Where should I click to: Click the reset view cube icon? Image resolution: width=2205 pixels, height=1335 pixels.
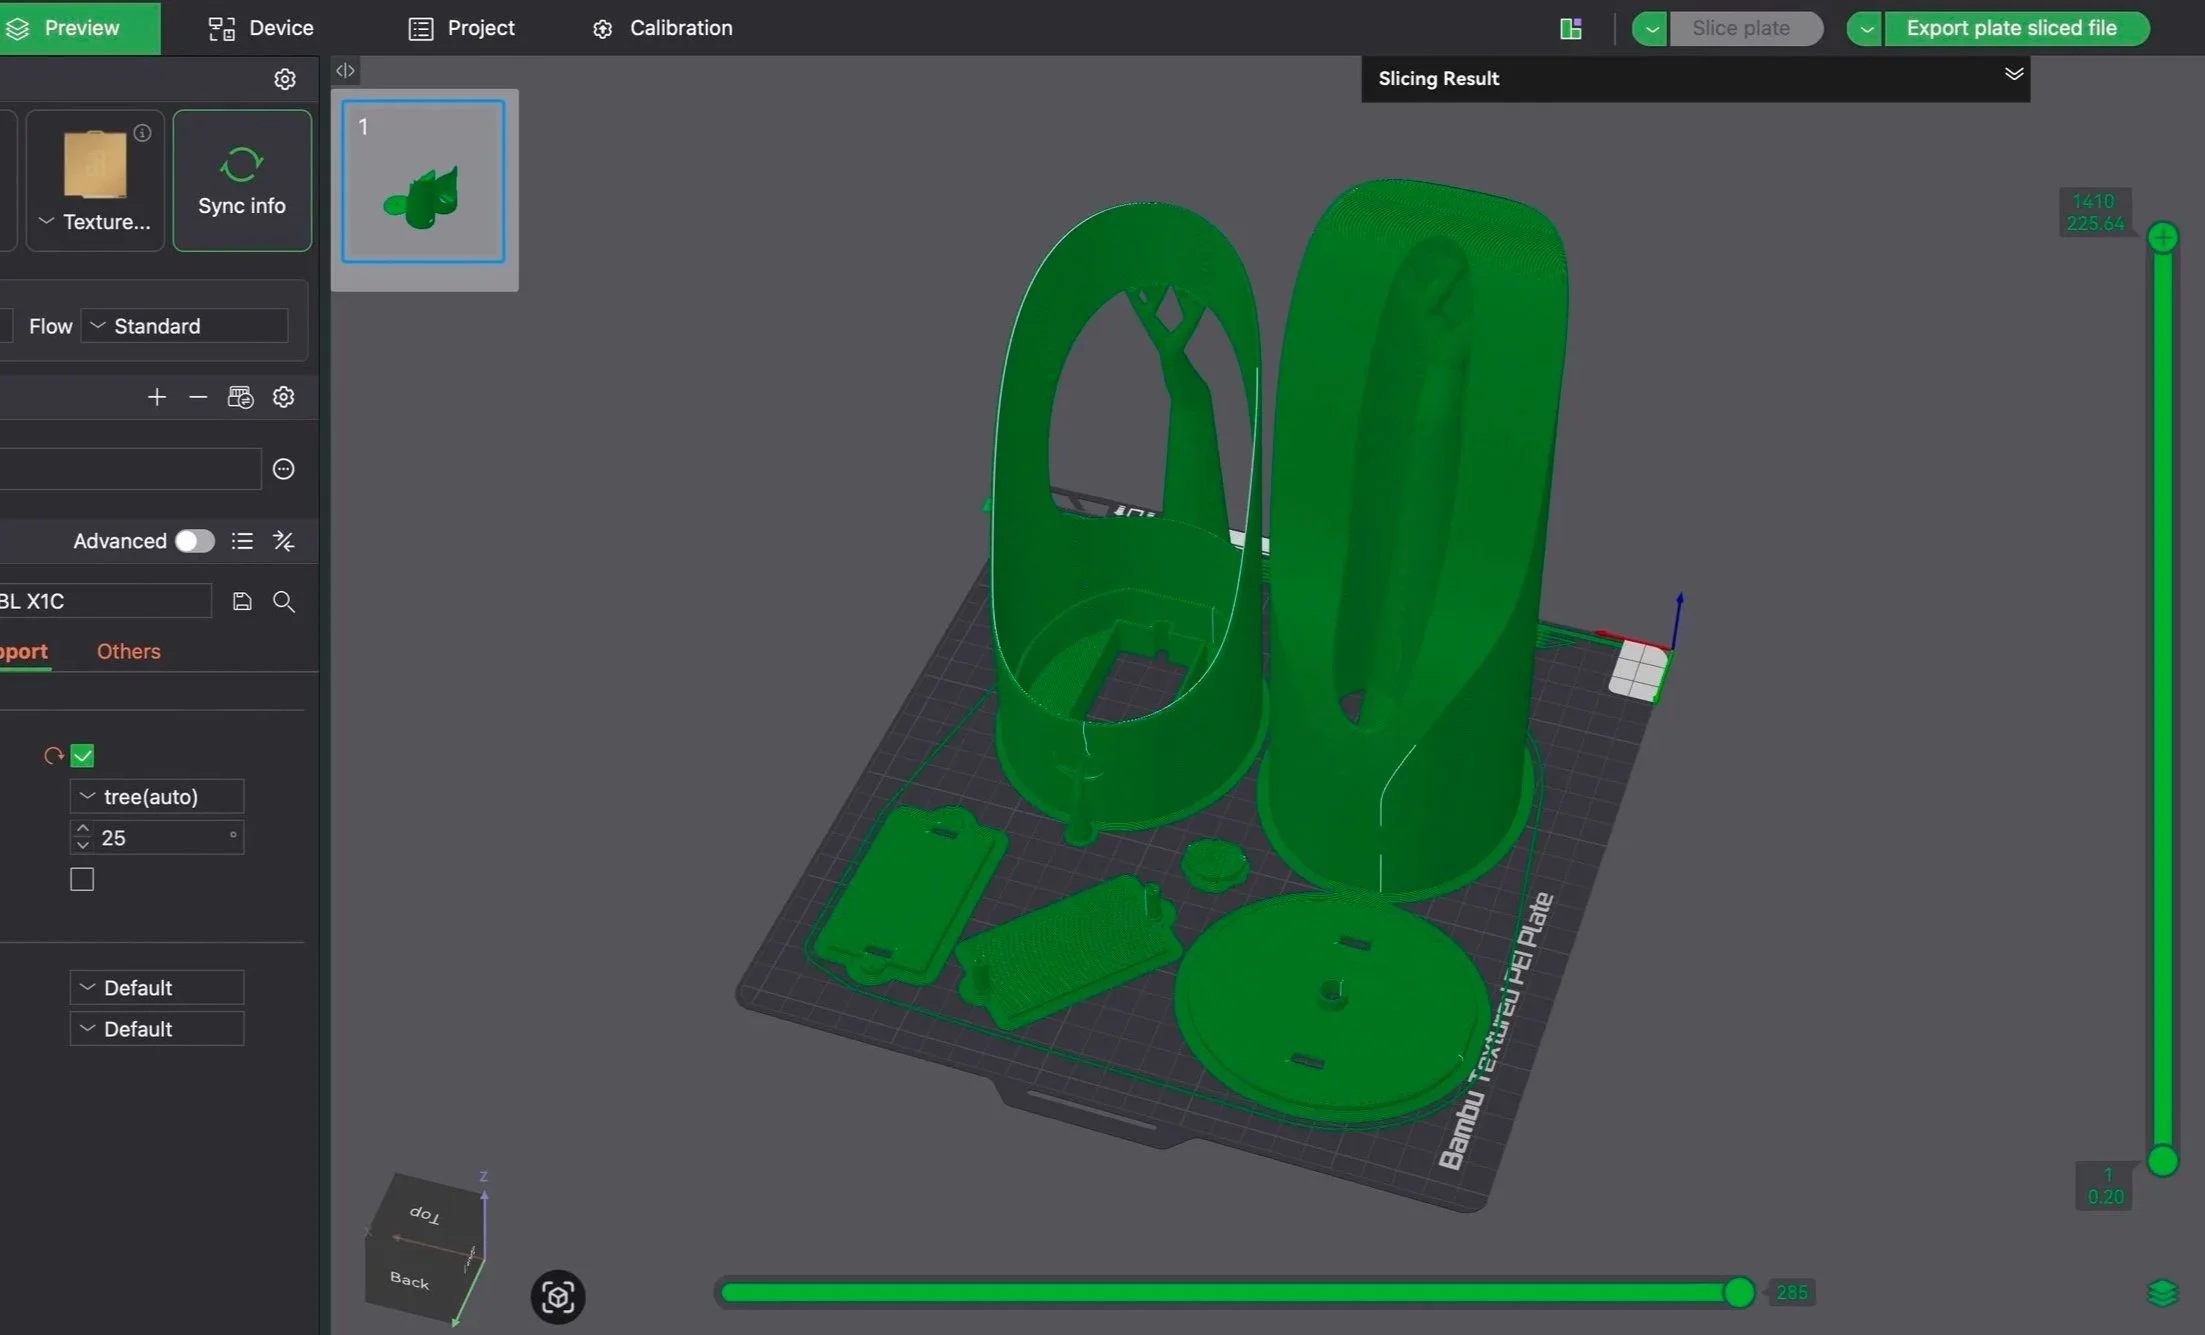(557, 1297)
